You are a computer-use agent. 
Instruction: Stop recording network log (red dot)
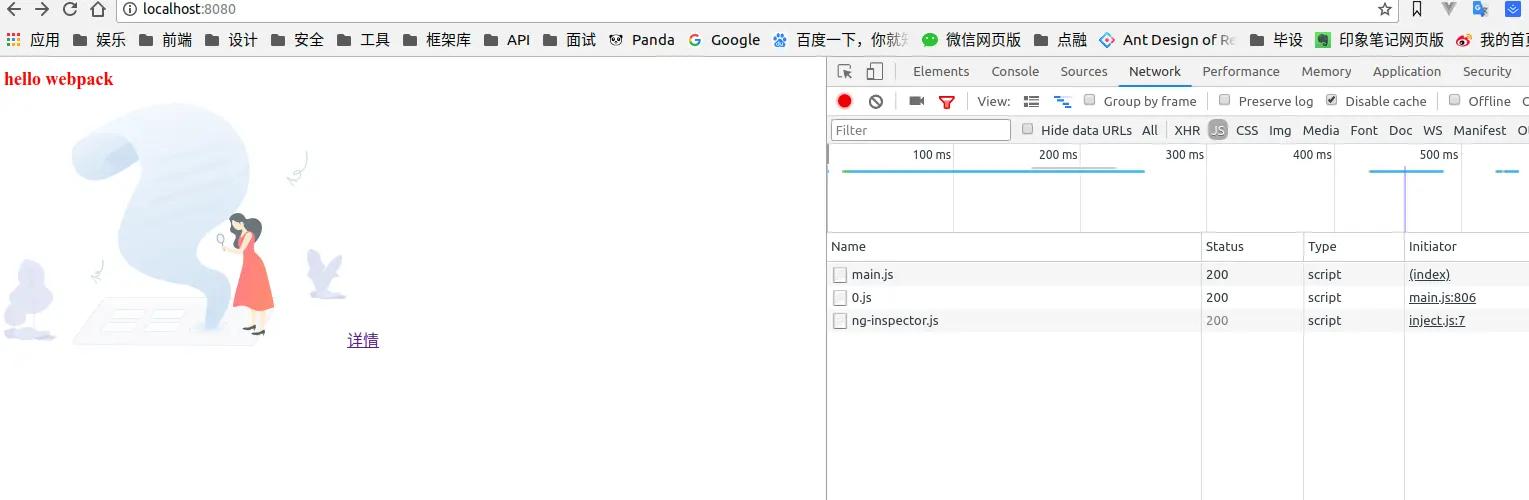coord(844,101)
